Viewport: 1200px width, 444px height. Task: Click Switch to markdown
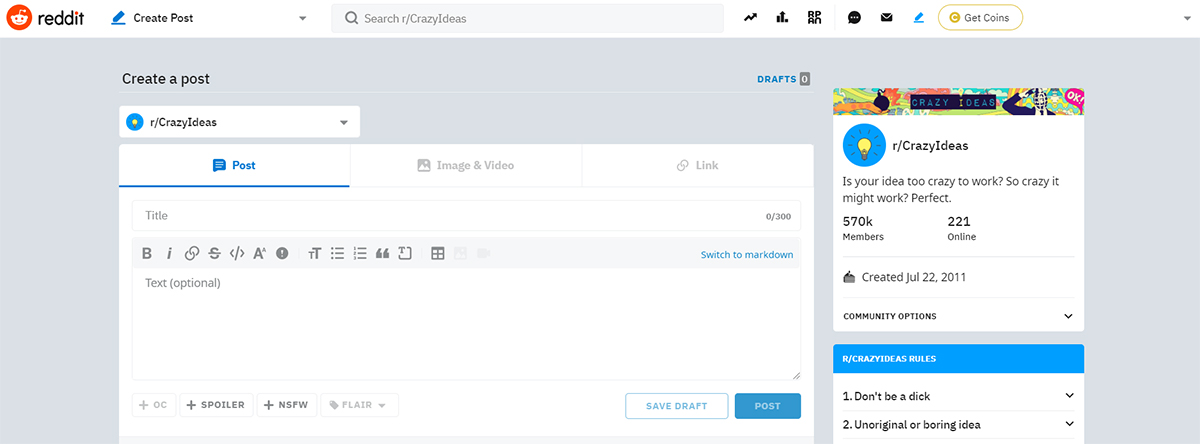coord(747,254)
